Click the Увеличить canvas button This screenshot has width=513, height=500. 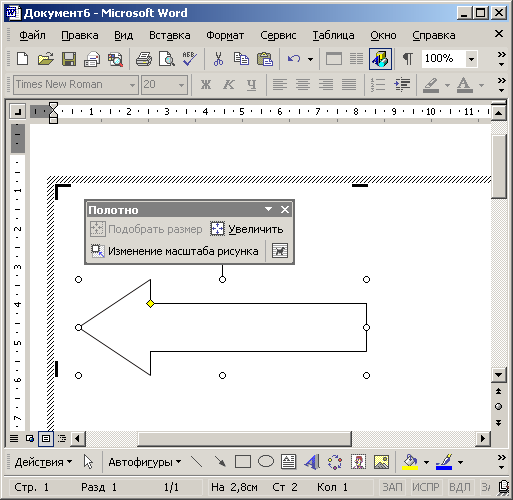[247, 229]
